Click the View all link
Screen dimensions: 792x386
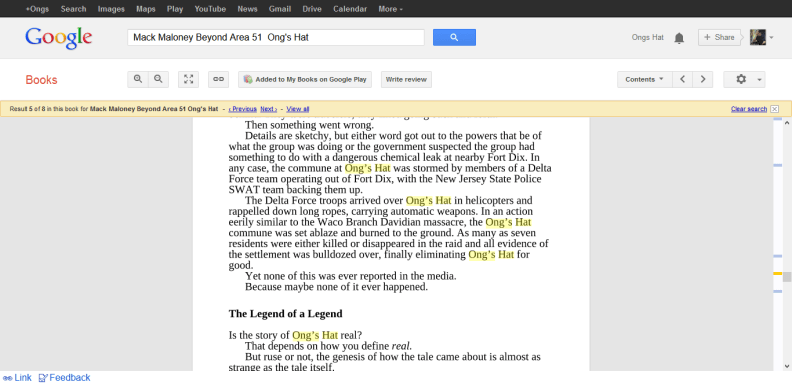click(298, 109)
